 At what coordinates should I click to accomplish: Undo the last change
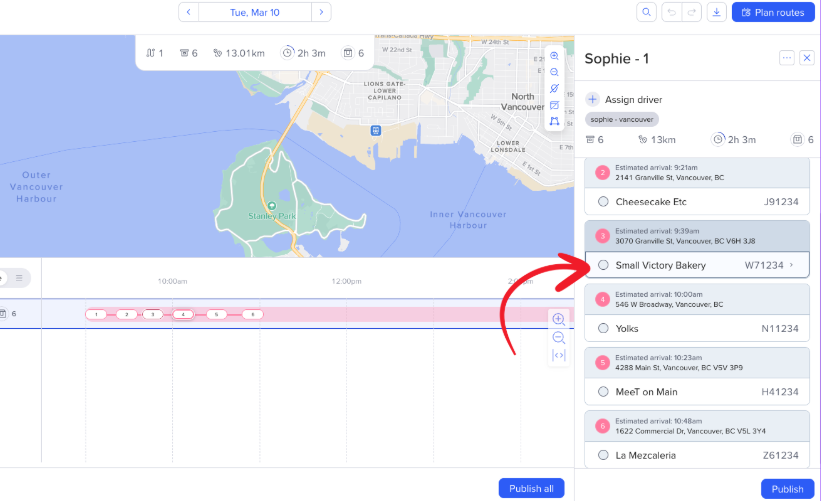[672, 12]
